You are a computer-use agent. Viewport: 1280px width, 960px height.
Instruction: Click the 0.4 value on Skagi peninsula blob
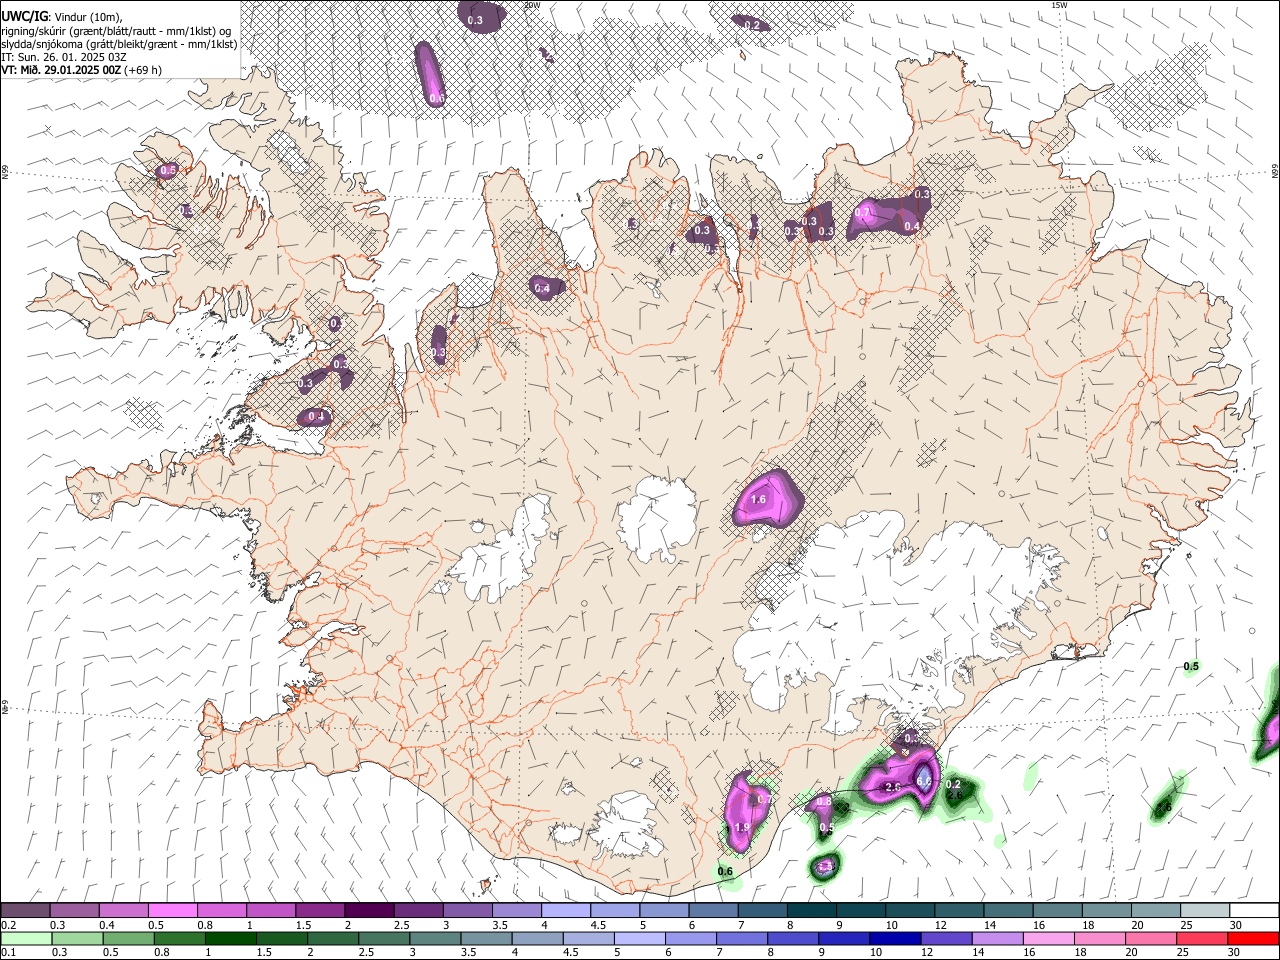[542, 288]
